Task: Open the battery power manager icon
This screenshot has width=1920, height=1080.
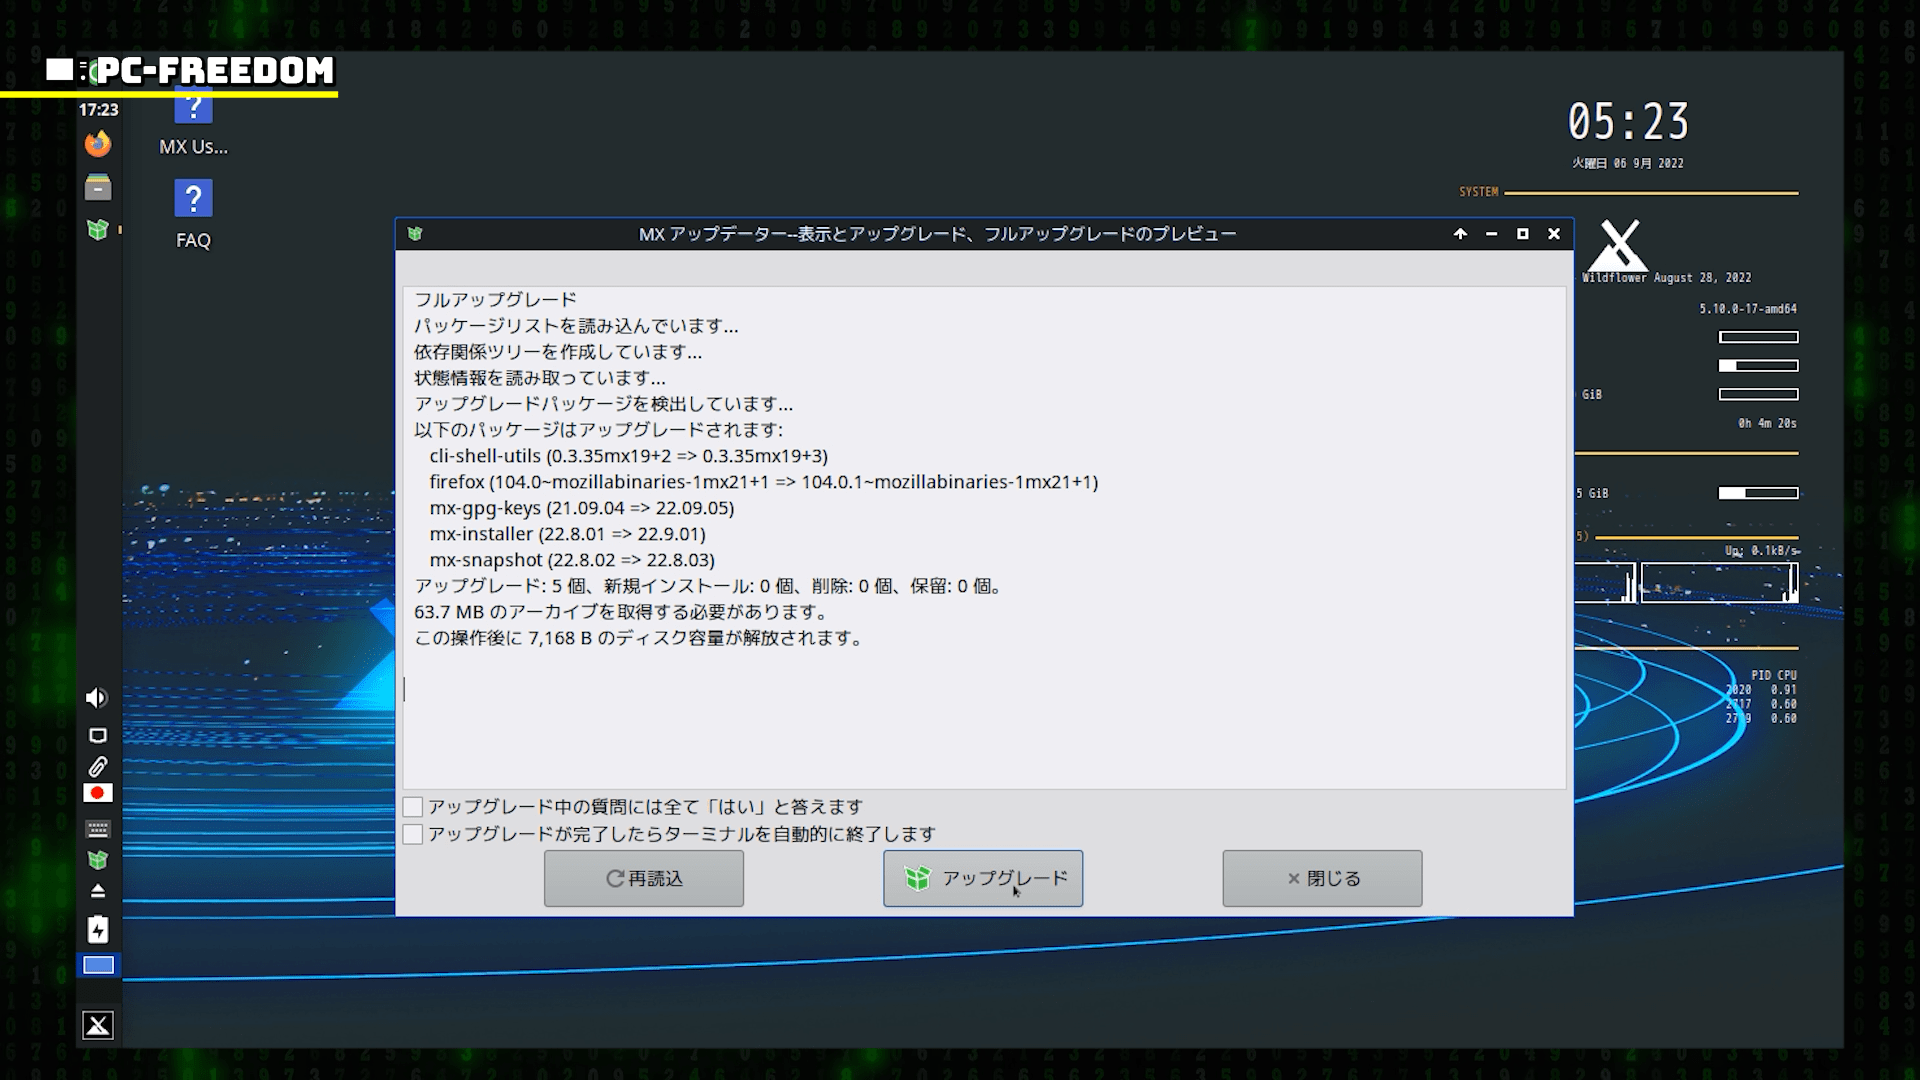Action: point(98,930)
